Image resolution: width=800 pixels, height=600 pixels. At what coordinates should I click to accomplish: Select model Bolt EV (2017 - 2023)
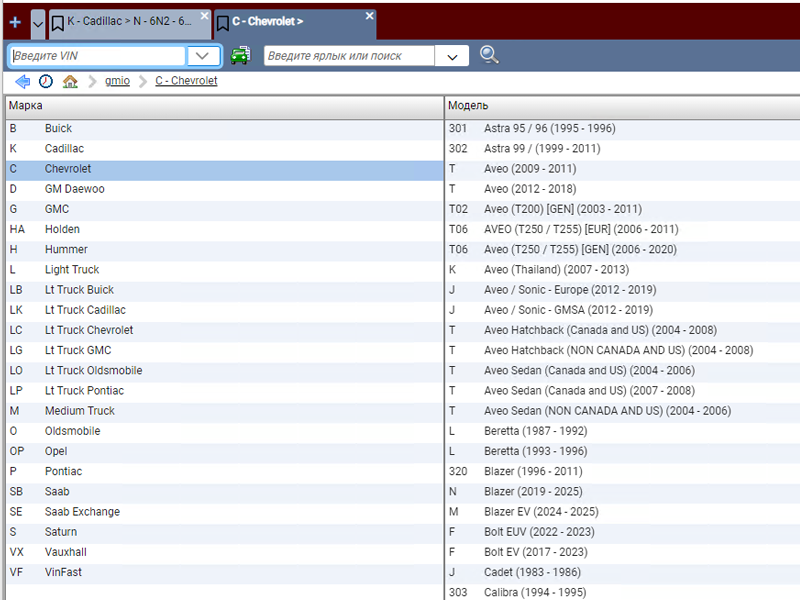coord(622,552)
